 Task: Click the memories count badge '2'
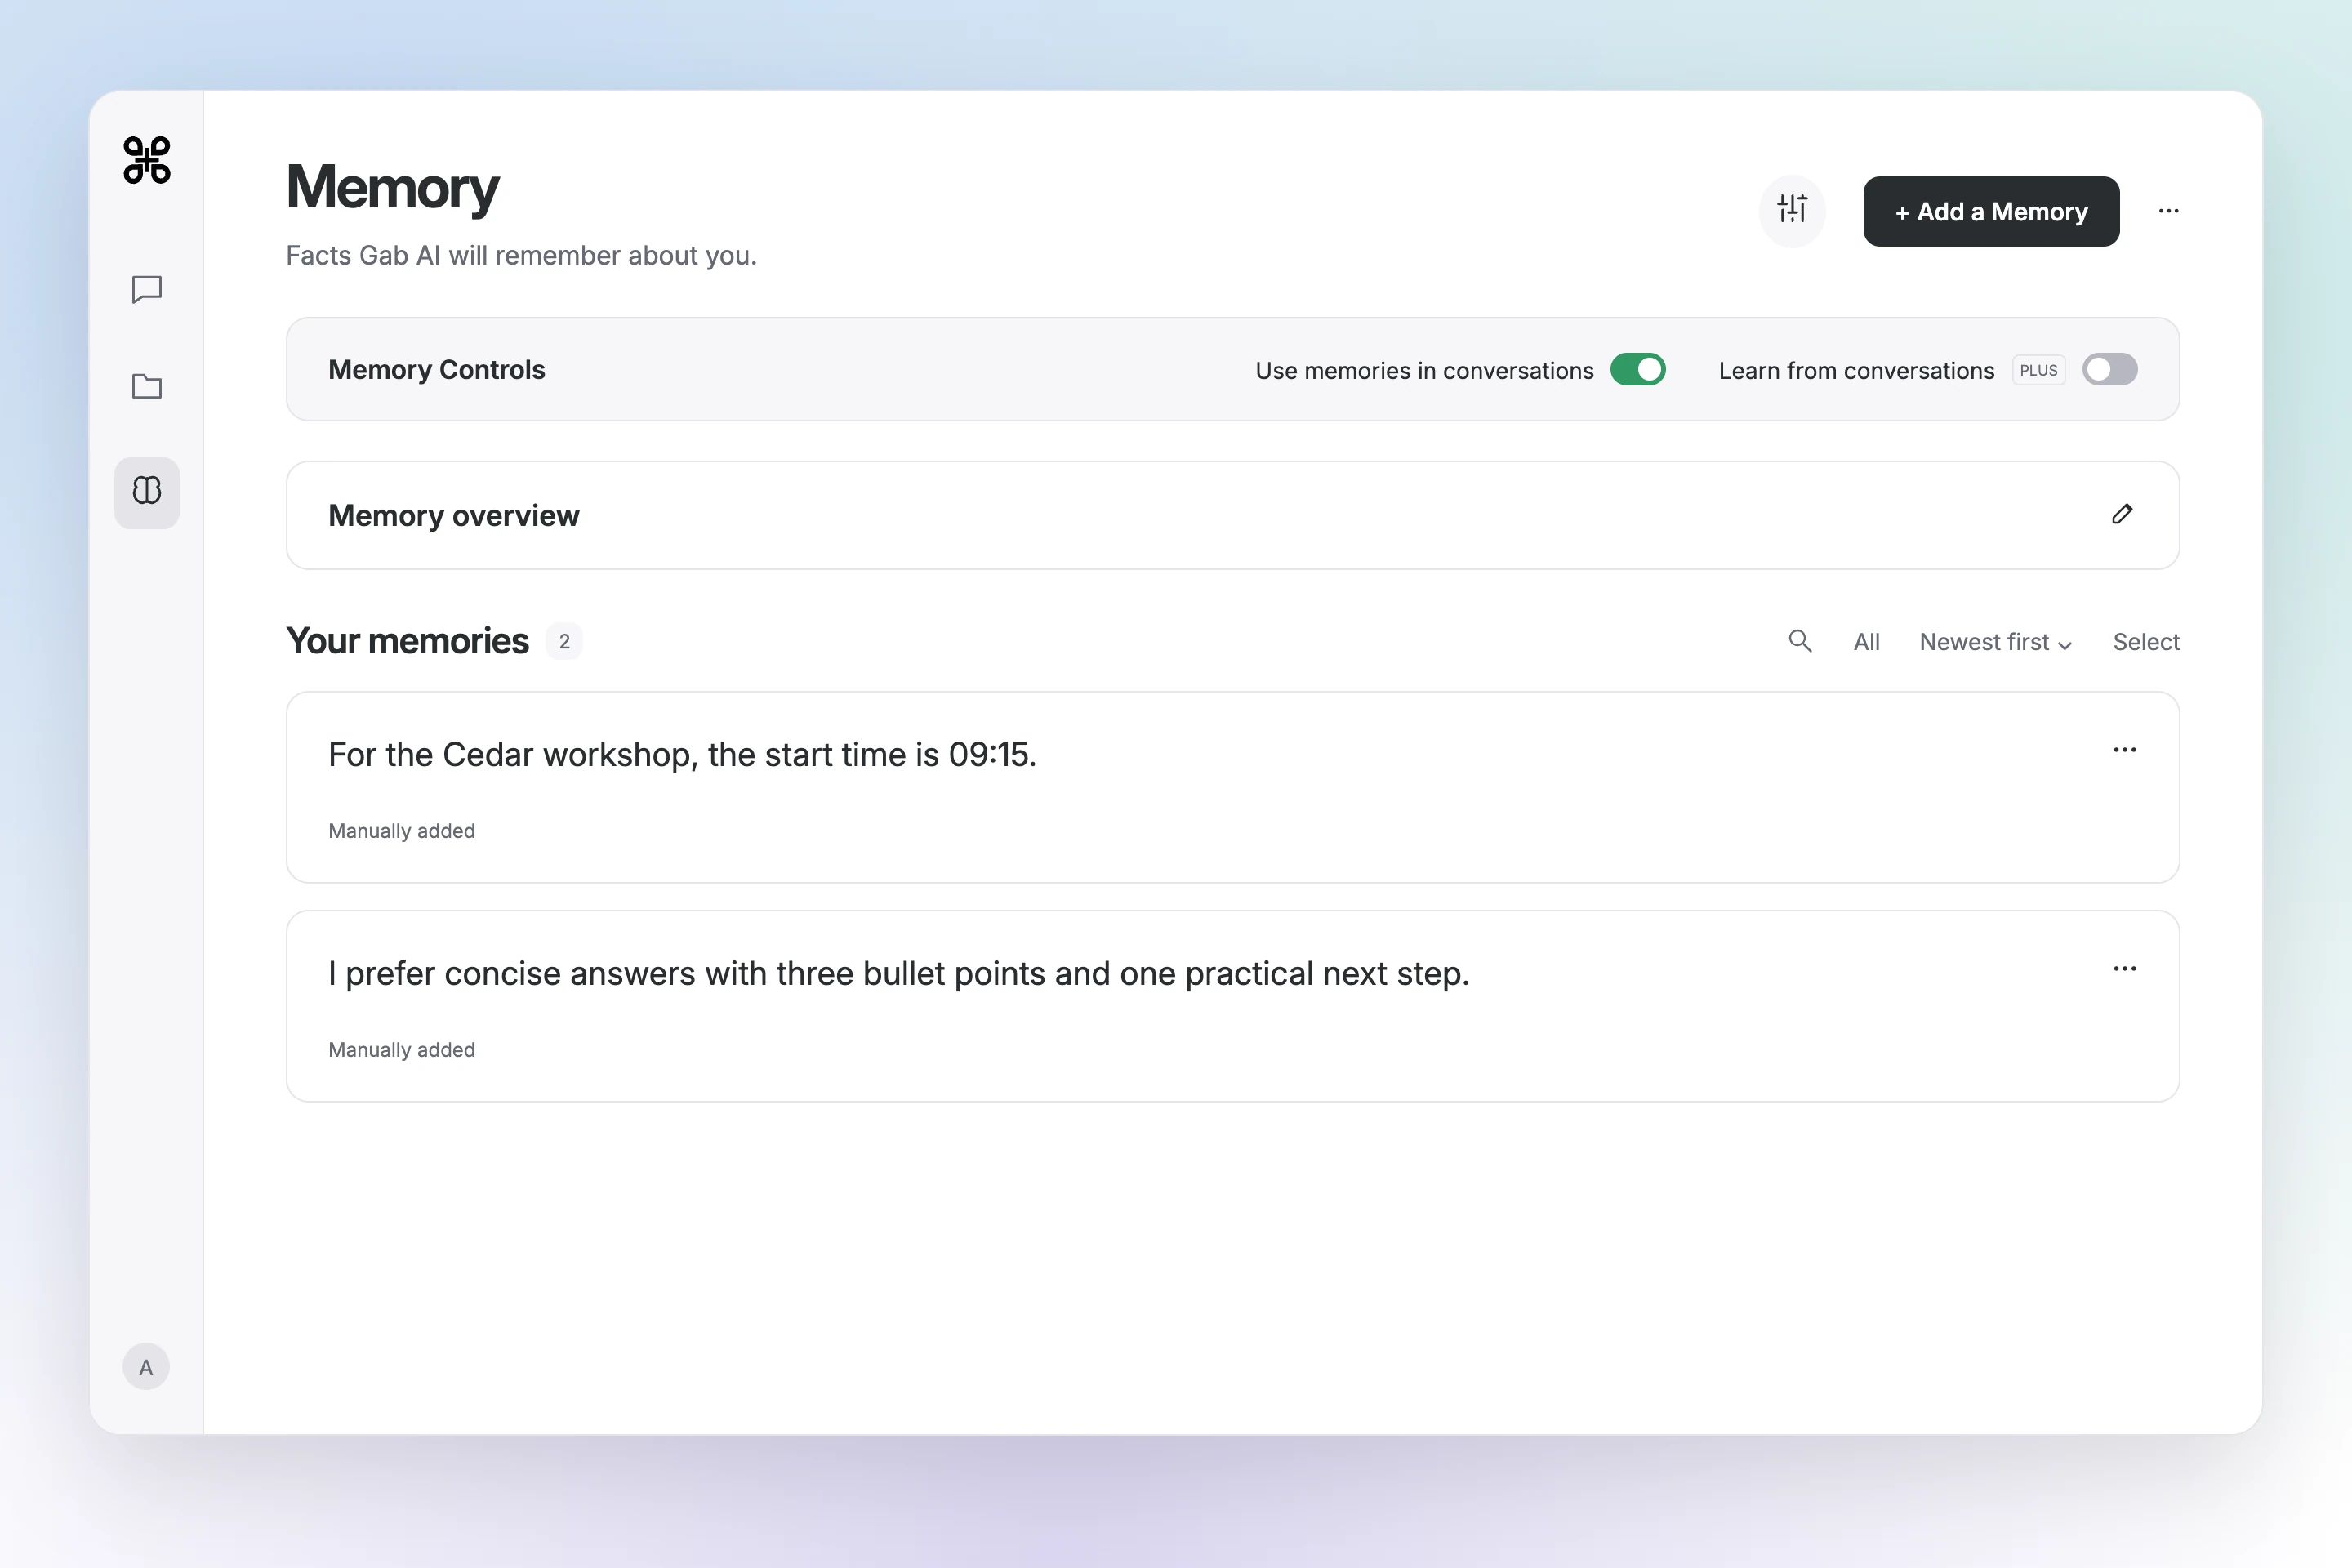click(564, 641)
